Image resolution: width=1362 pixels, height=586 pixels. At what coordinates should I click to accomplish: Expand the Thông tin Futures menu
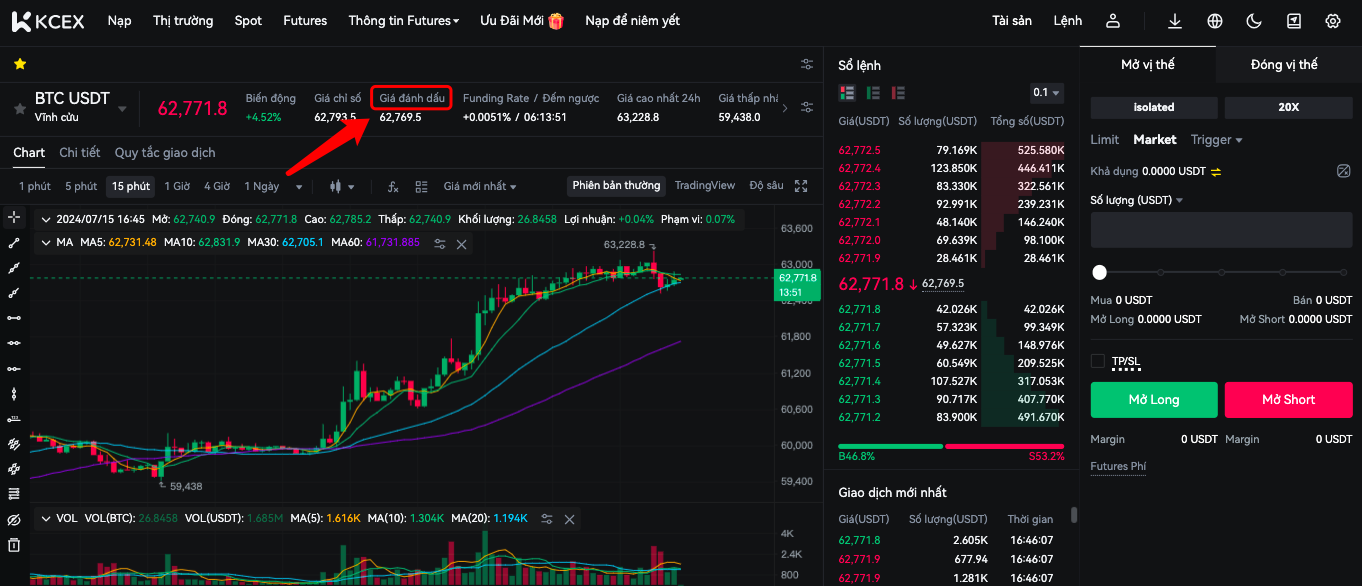[x=404, y=21]
